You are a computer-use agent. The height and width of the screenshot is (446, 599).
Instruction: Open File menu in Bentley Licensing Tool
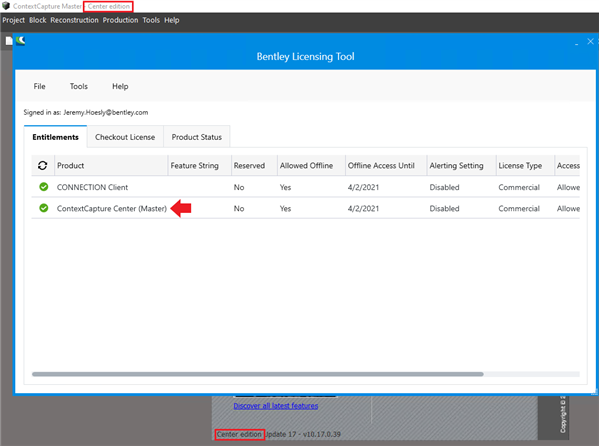(x=39, y=86)
